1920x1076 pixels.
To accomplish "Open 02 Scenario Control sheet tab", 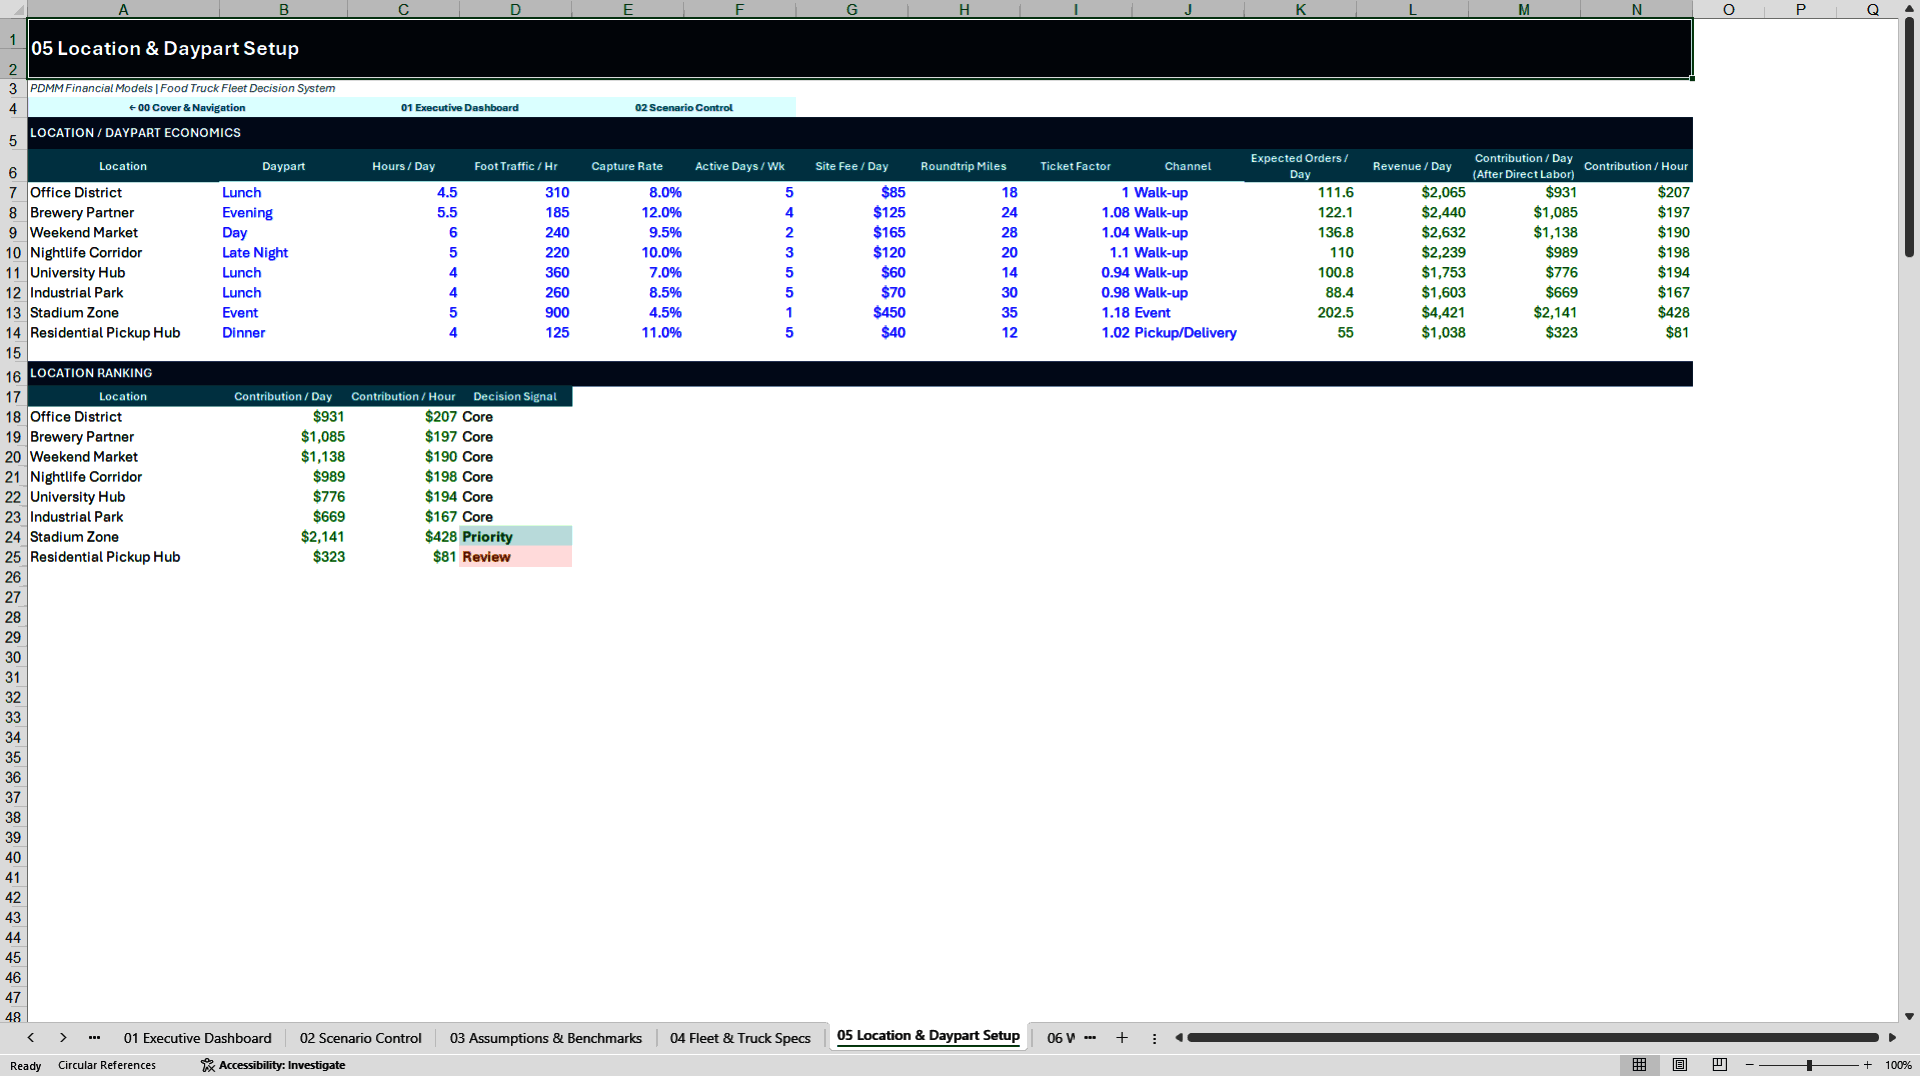I will (x=361, y=1038).
